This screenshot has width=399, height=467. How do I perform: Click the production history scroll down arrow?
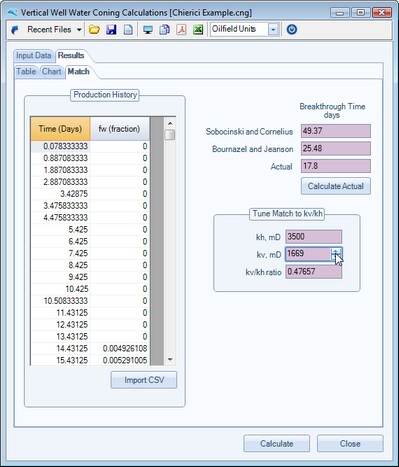(170, 359)
